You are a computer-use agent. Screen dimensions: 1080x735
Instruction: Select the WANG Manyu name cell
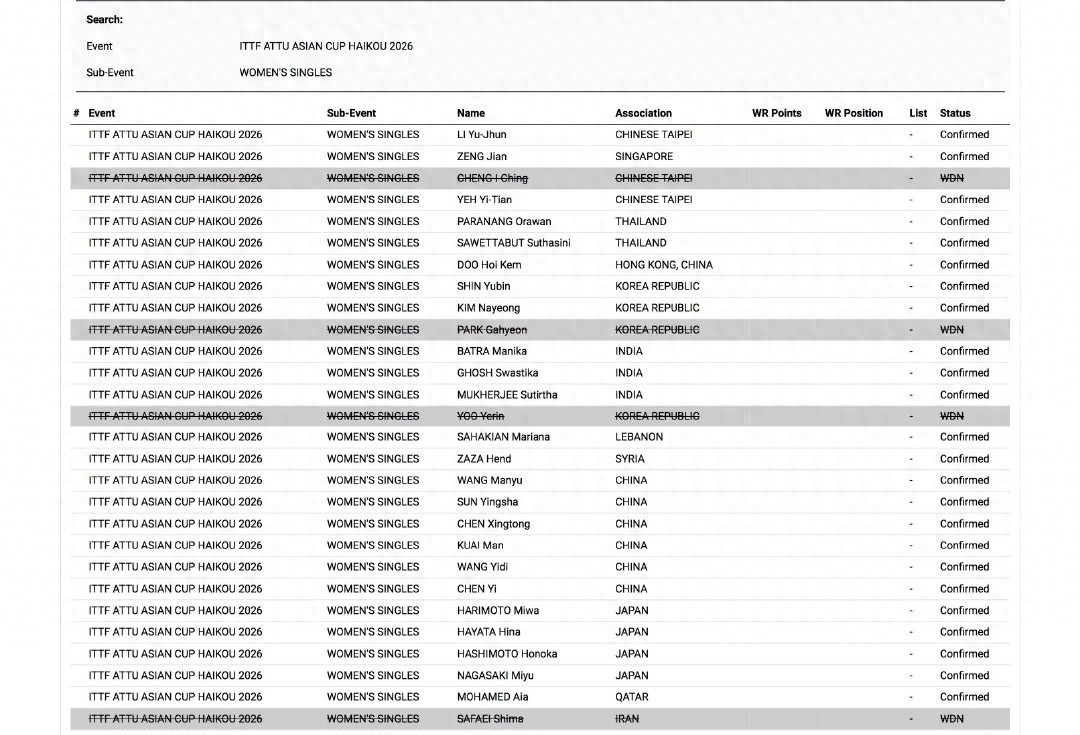coord(489,480)
